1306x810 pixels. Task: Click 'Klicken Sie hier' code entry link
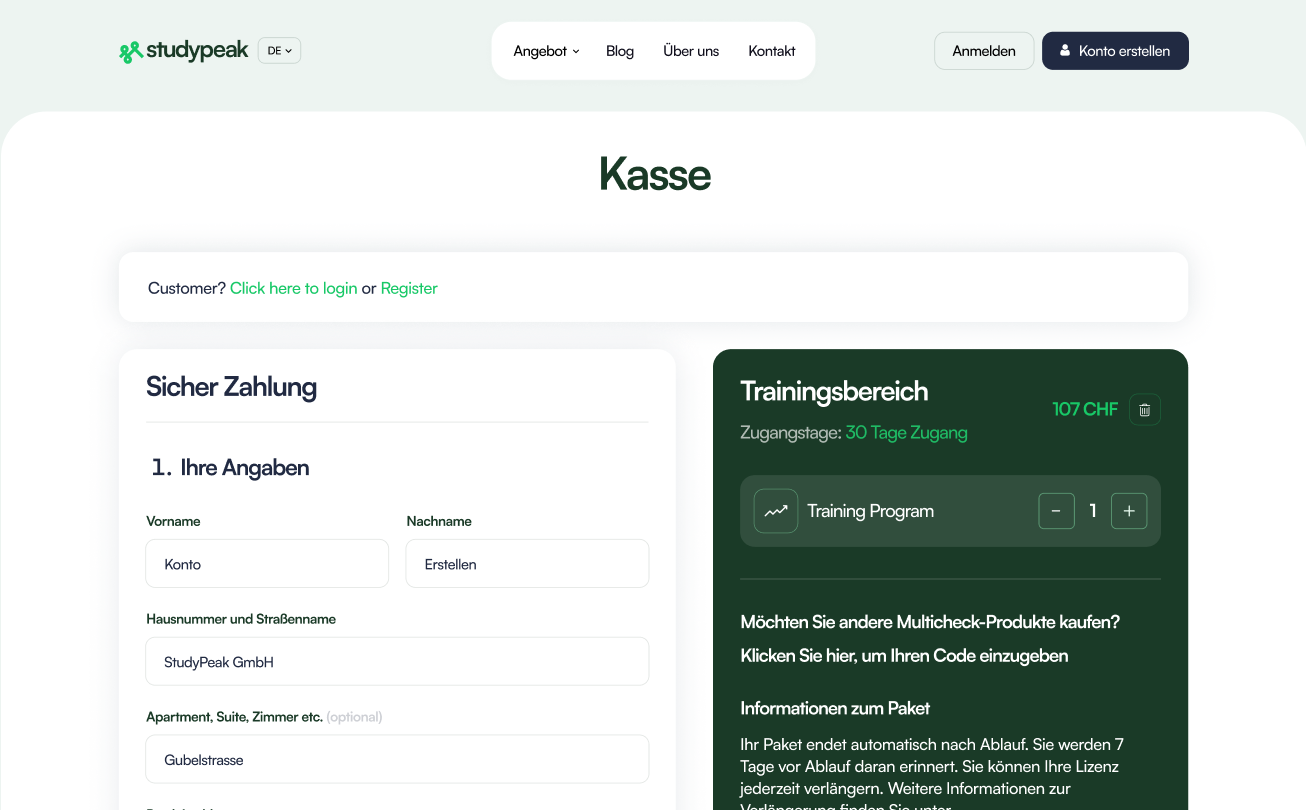tap(904, 656)
